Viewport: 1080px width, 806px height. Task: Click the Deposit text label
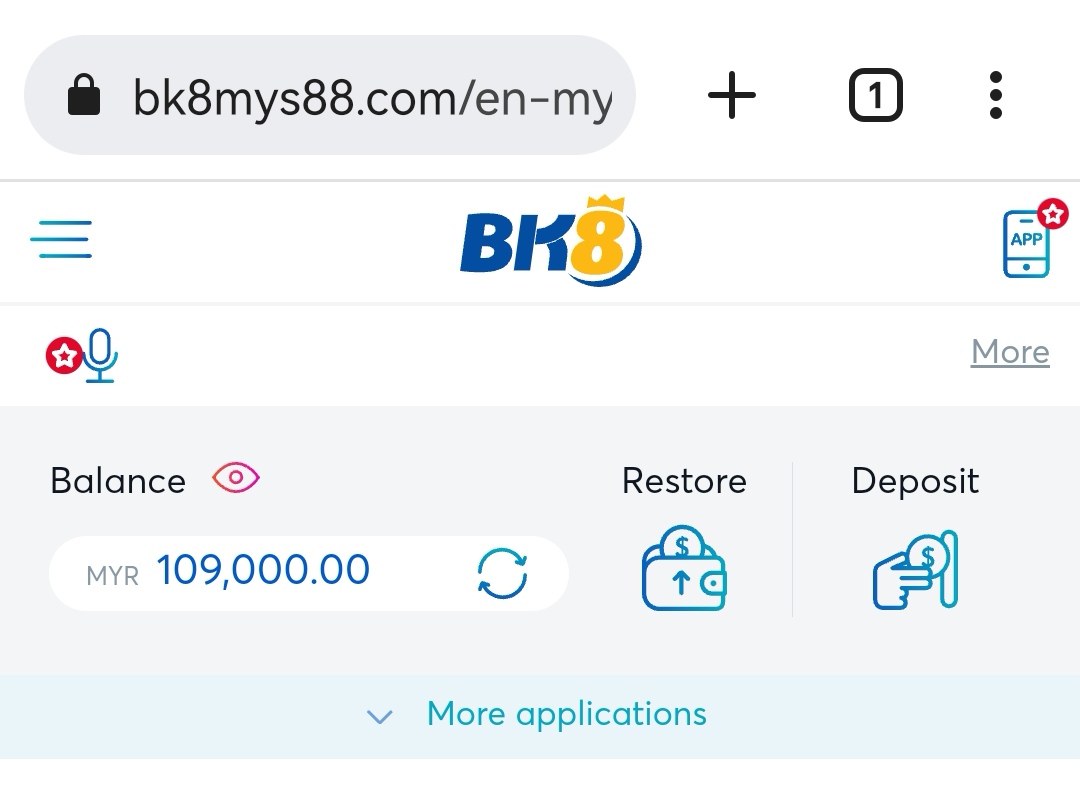[x=915, y=481]
